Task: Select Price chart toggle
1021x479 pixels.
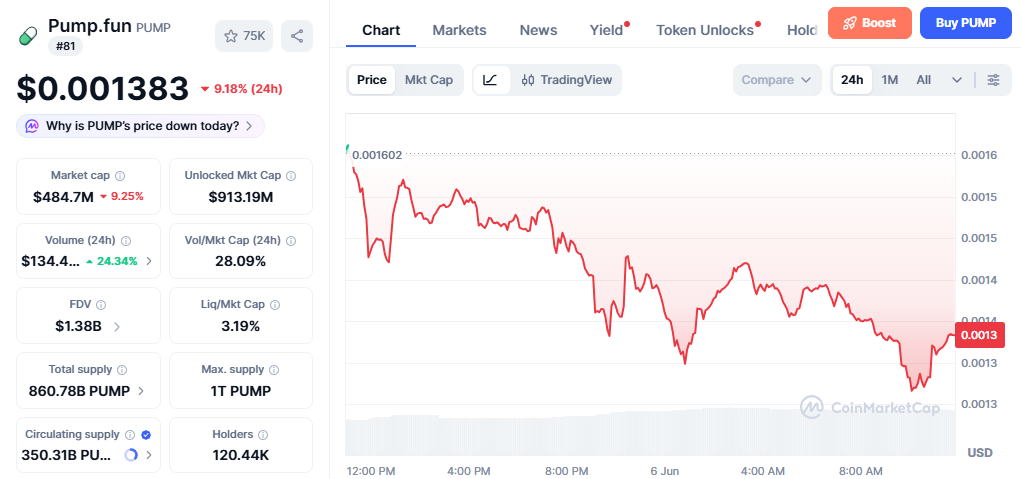Action: pos(372,80)
